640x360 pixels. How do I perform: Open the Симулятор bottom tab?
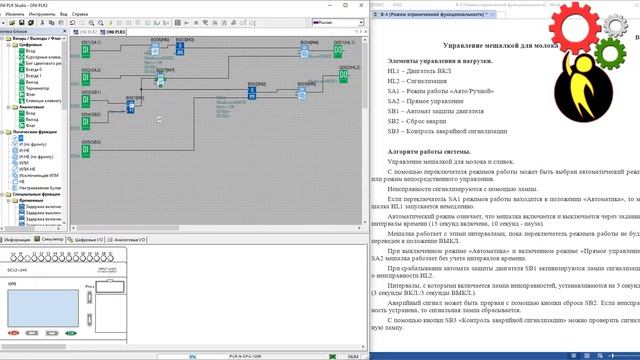tap(49, 239)
